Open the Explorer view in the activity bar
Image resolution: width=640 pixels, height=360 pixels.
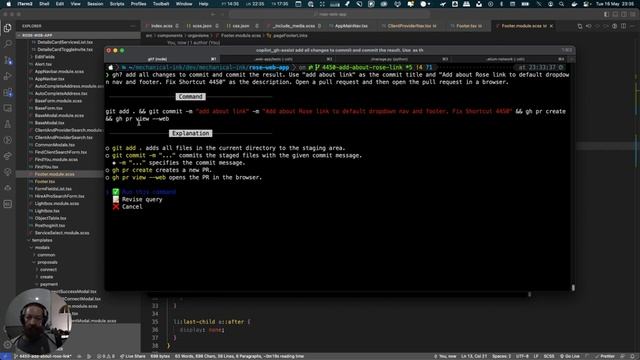pyautogui.click(x=8, y=28)
